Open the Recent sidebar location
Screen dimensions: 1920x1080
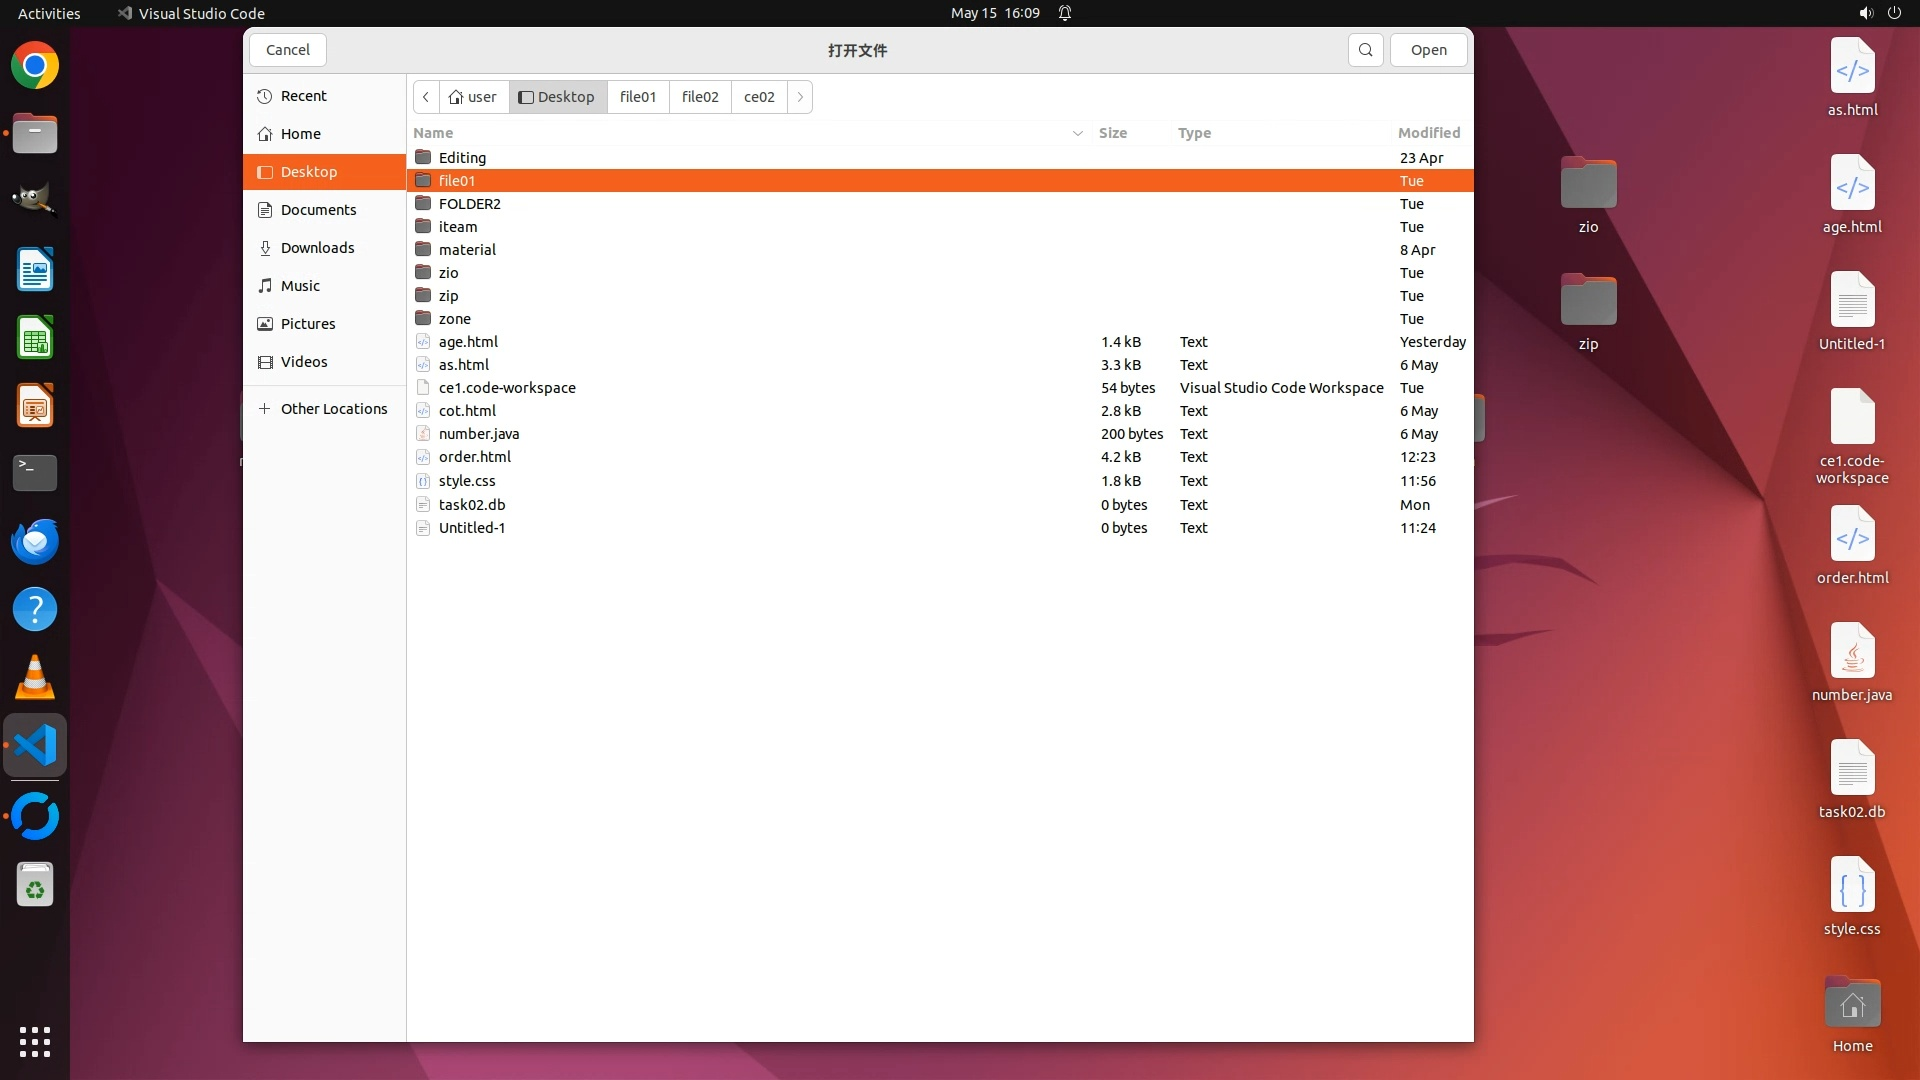coord(303,96)
